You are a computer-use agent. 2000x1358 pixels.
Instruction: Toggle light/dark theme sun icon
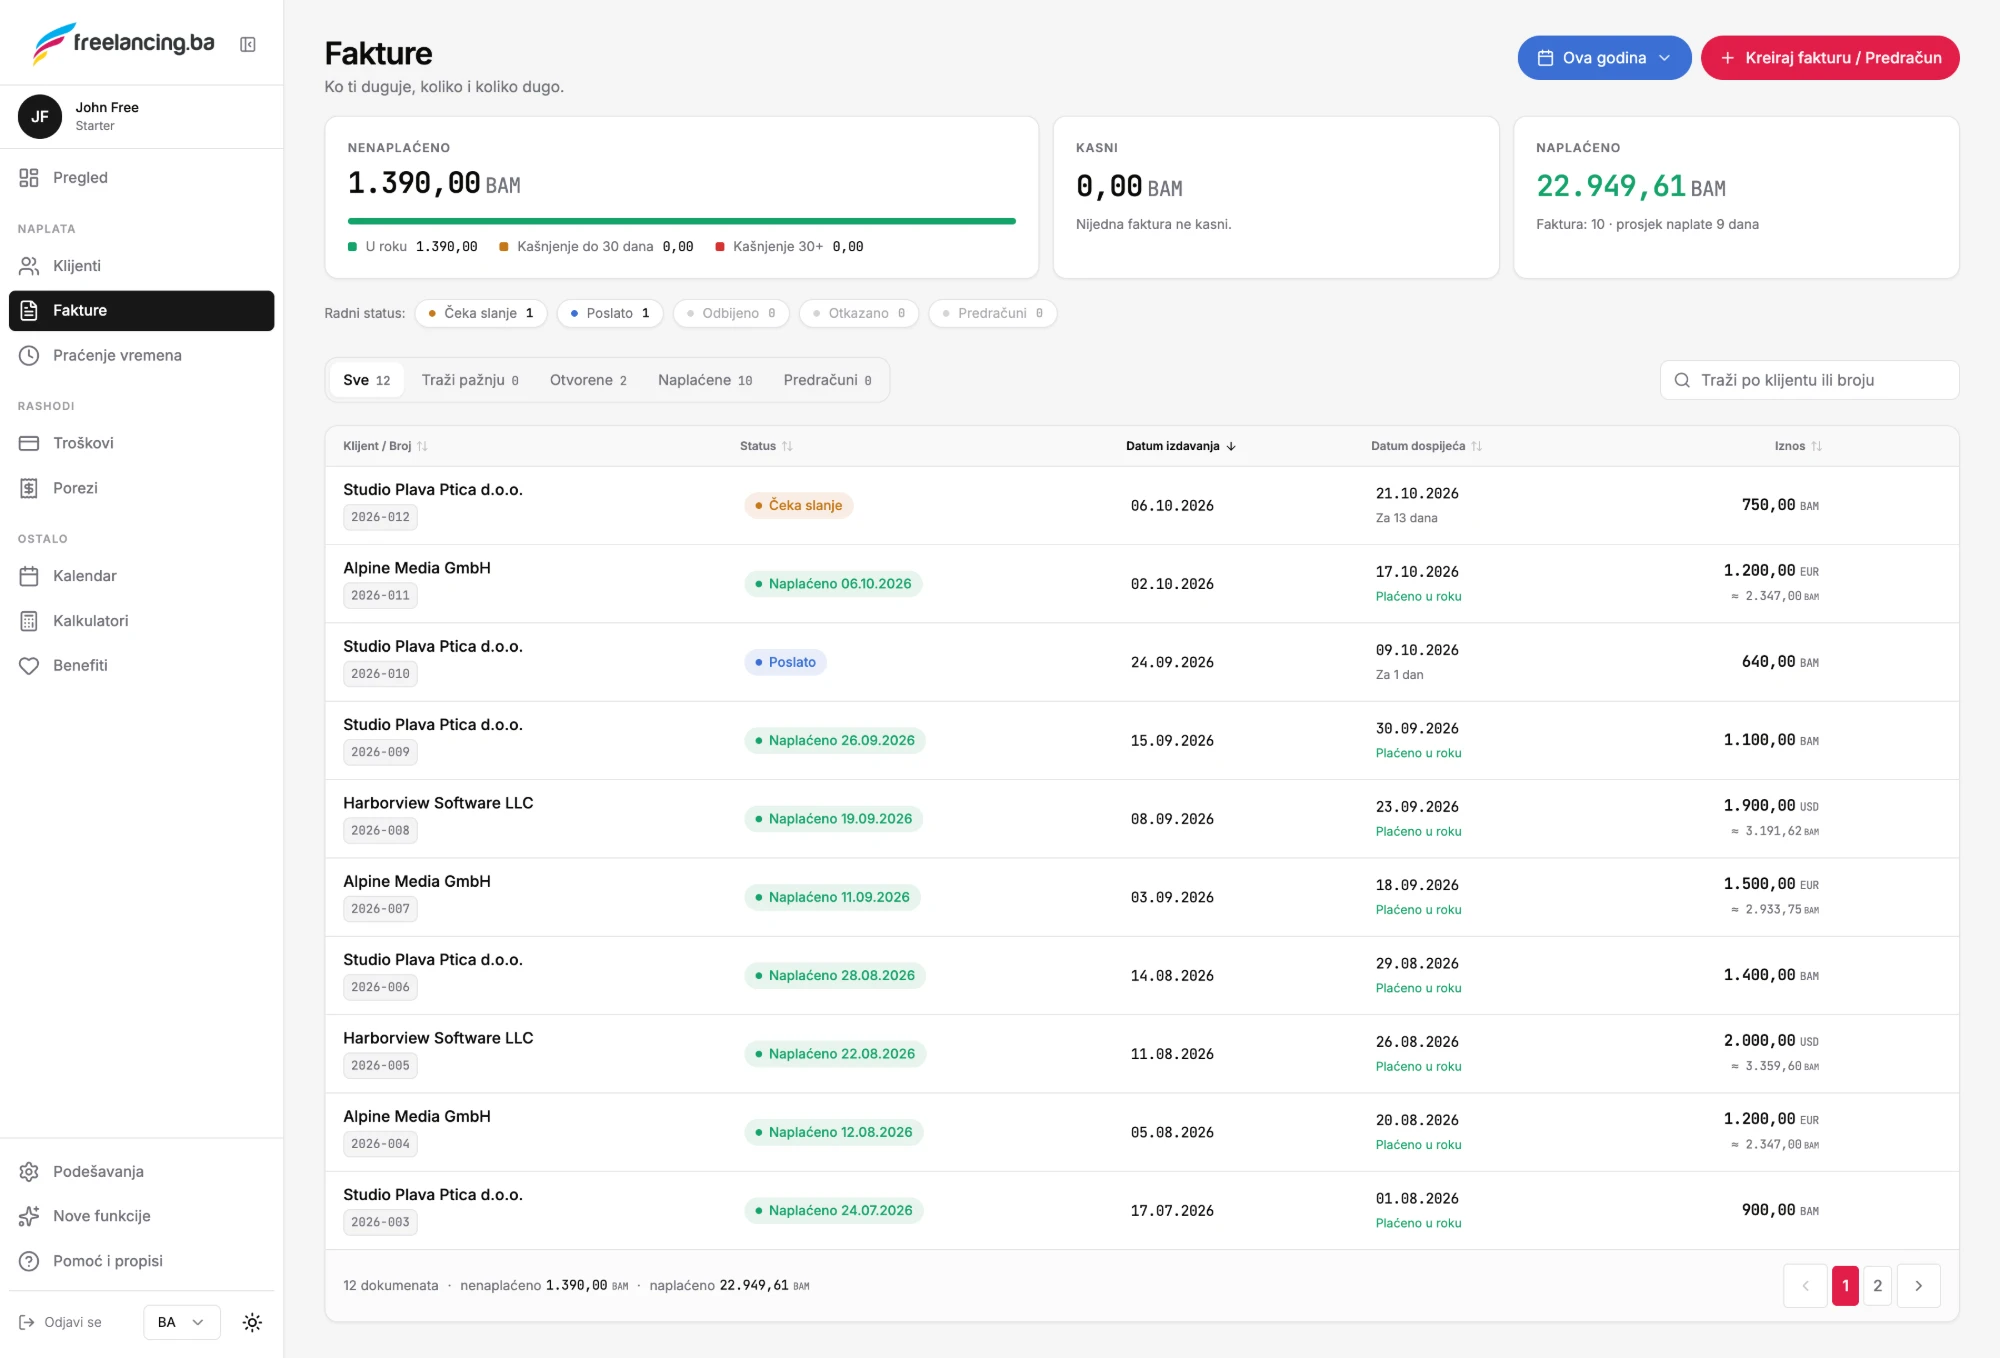(252, 1322)
